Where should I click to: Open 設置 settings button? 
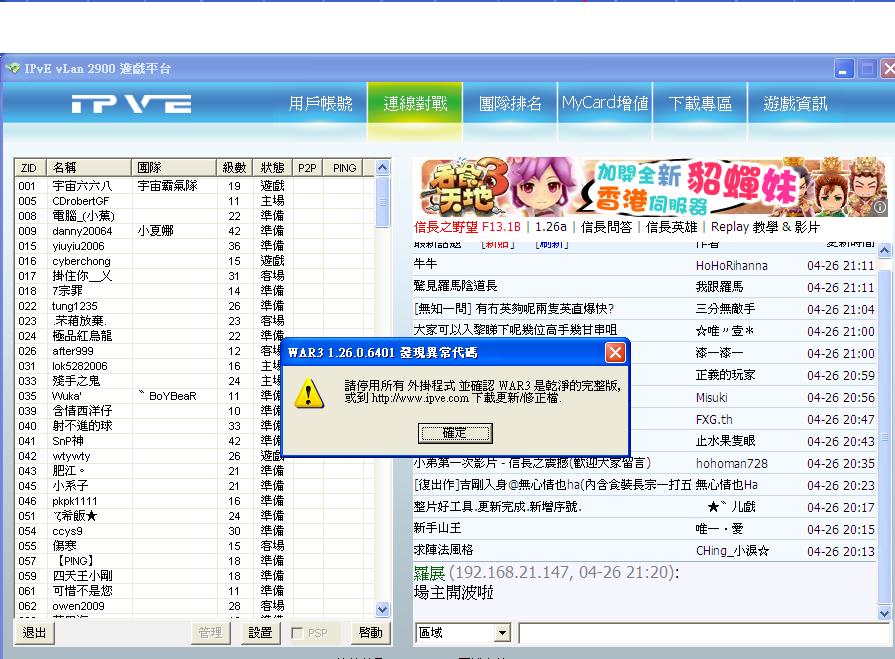pos(260,633)
